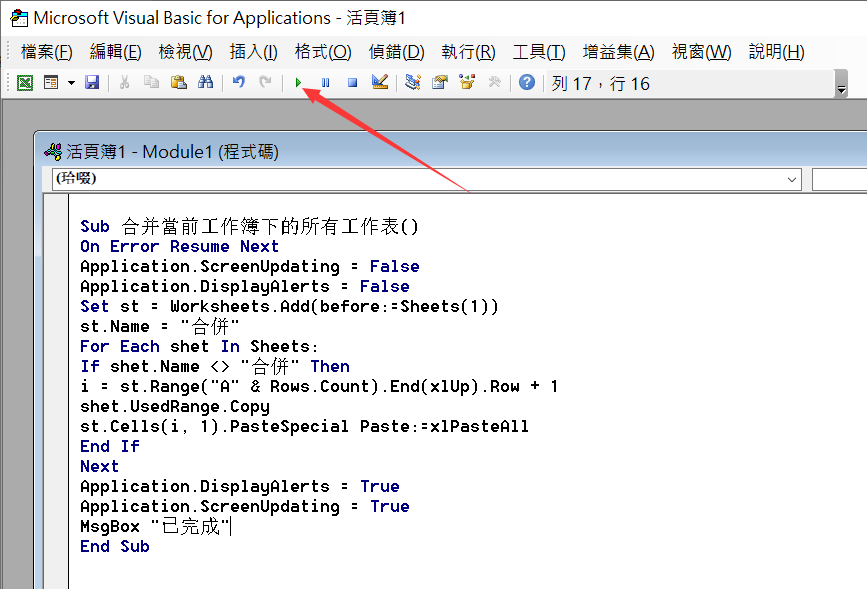Viewport: 867px width, 590px height.
Task: Open the toolbar options overflow arrow
Action: point(841,84)
